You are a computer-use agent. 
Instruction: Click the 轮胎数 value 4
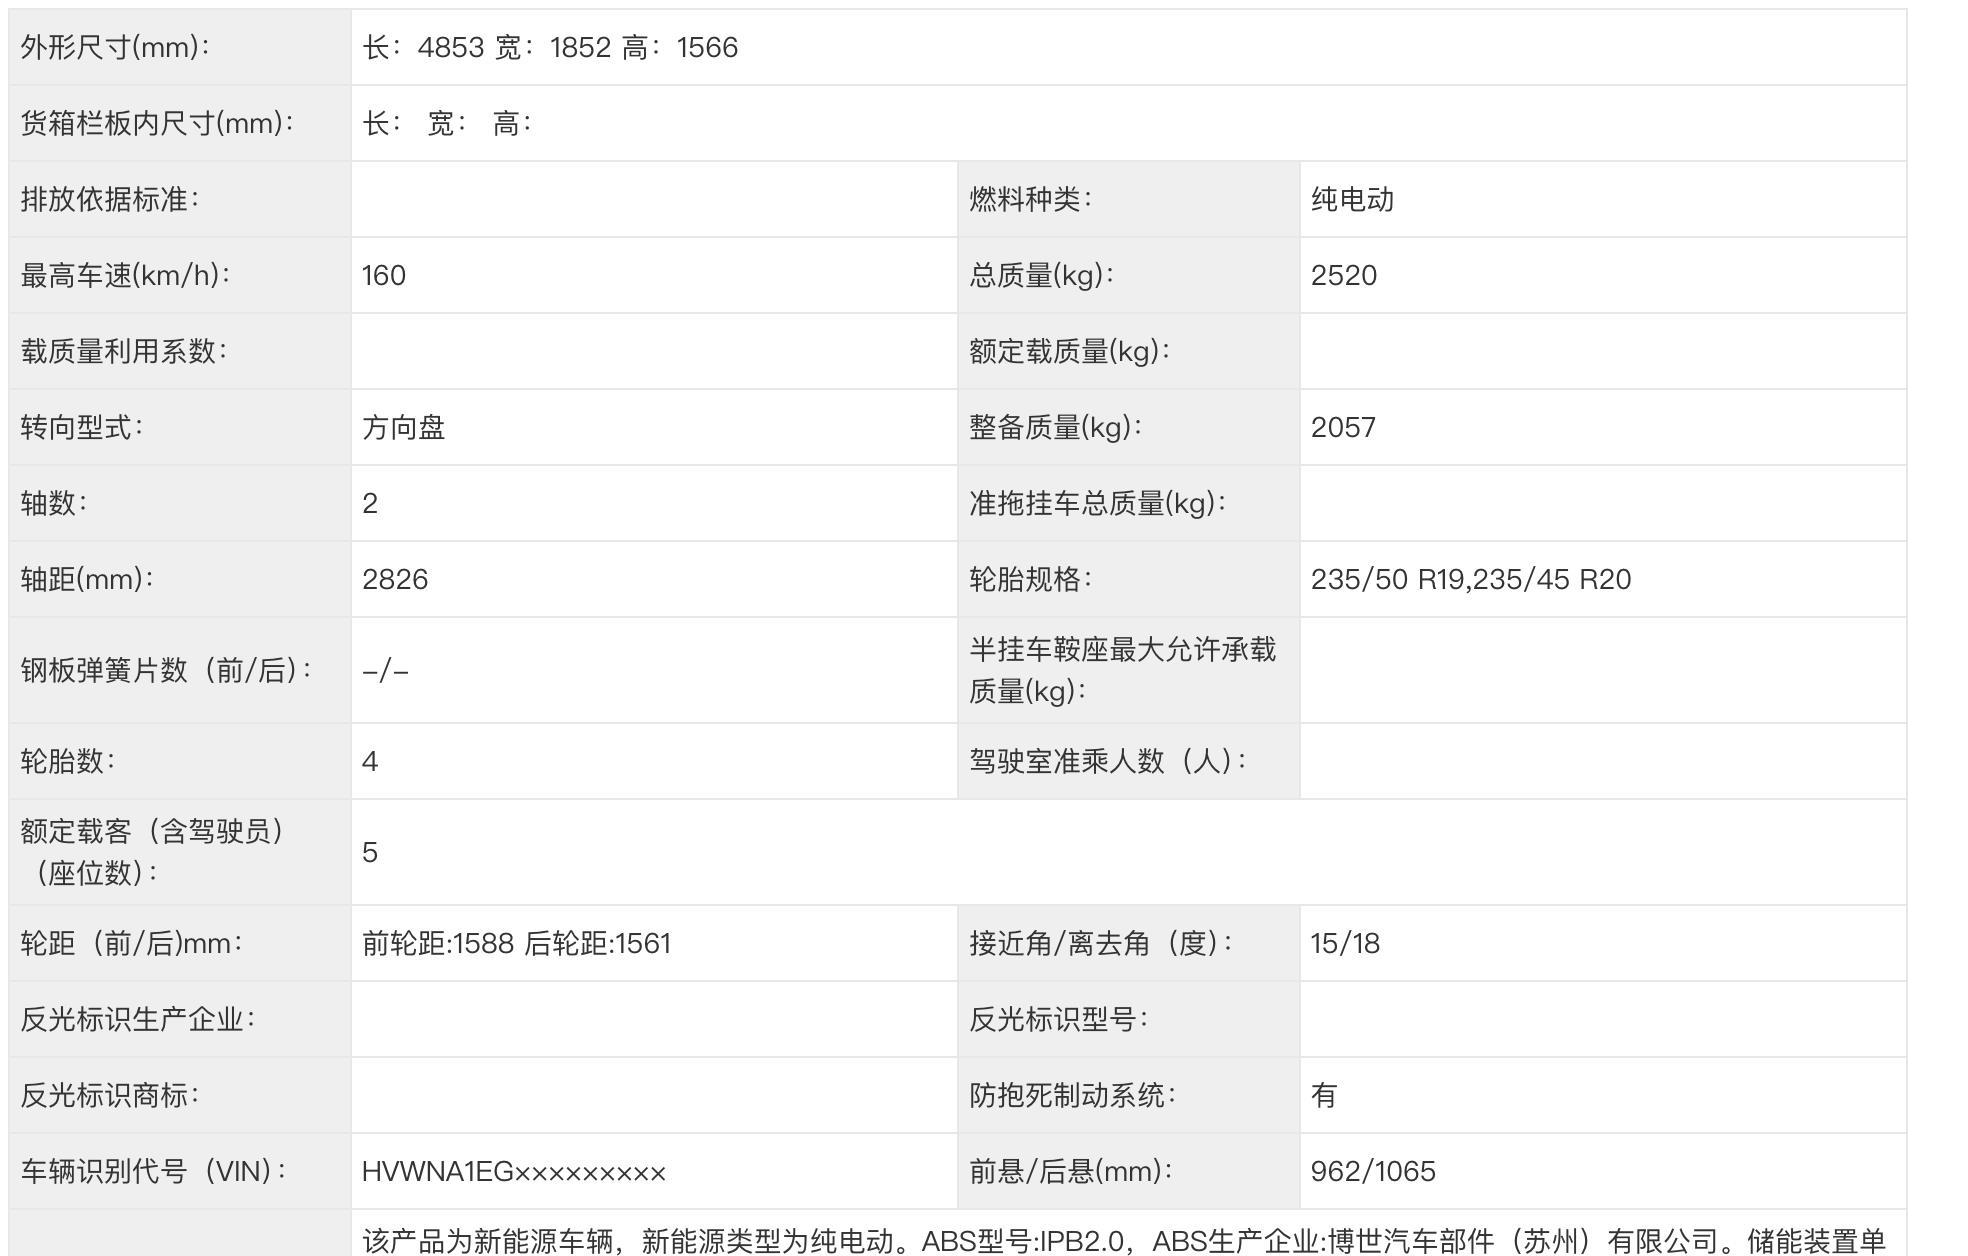(x=370, y=762)
